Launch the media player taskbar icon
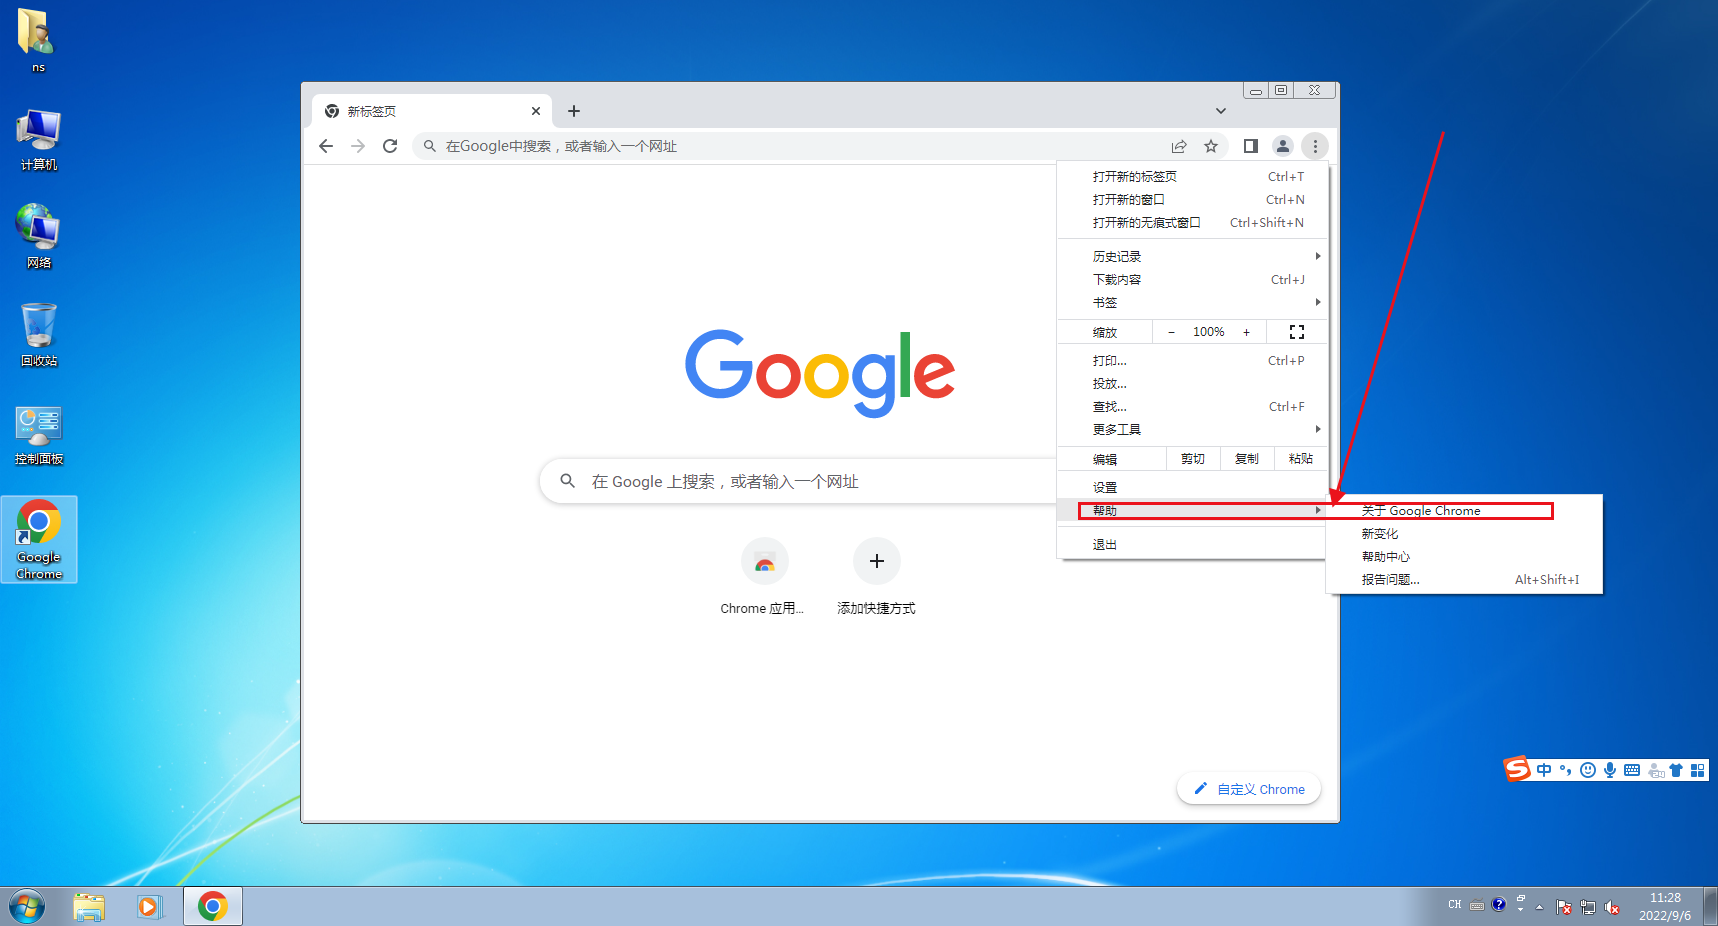 [150, 907]
